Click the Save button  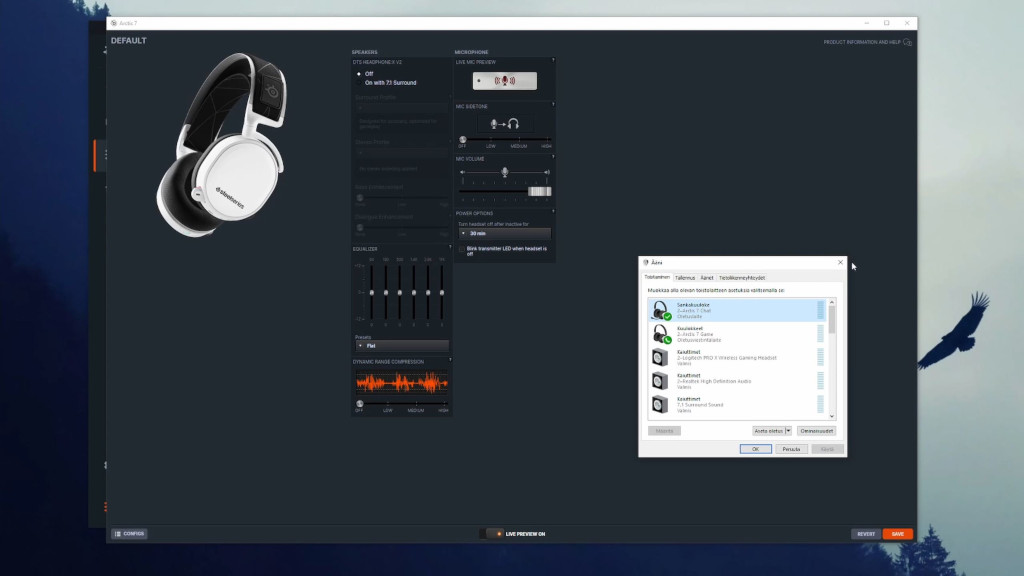point(898,534)
